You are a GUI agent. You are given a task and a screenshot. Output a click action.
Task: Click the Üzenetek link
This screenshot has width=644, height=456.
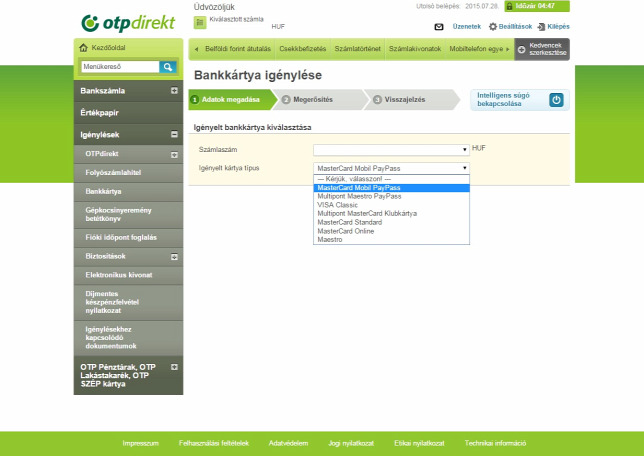467,27
